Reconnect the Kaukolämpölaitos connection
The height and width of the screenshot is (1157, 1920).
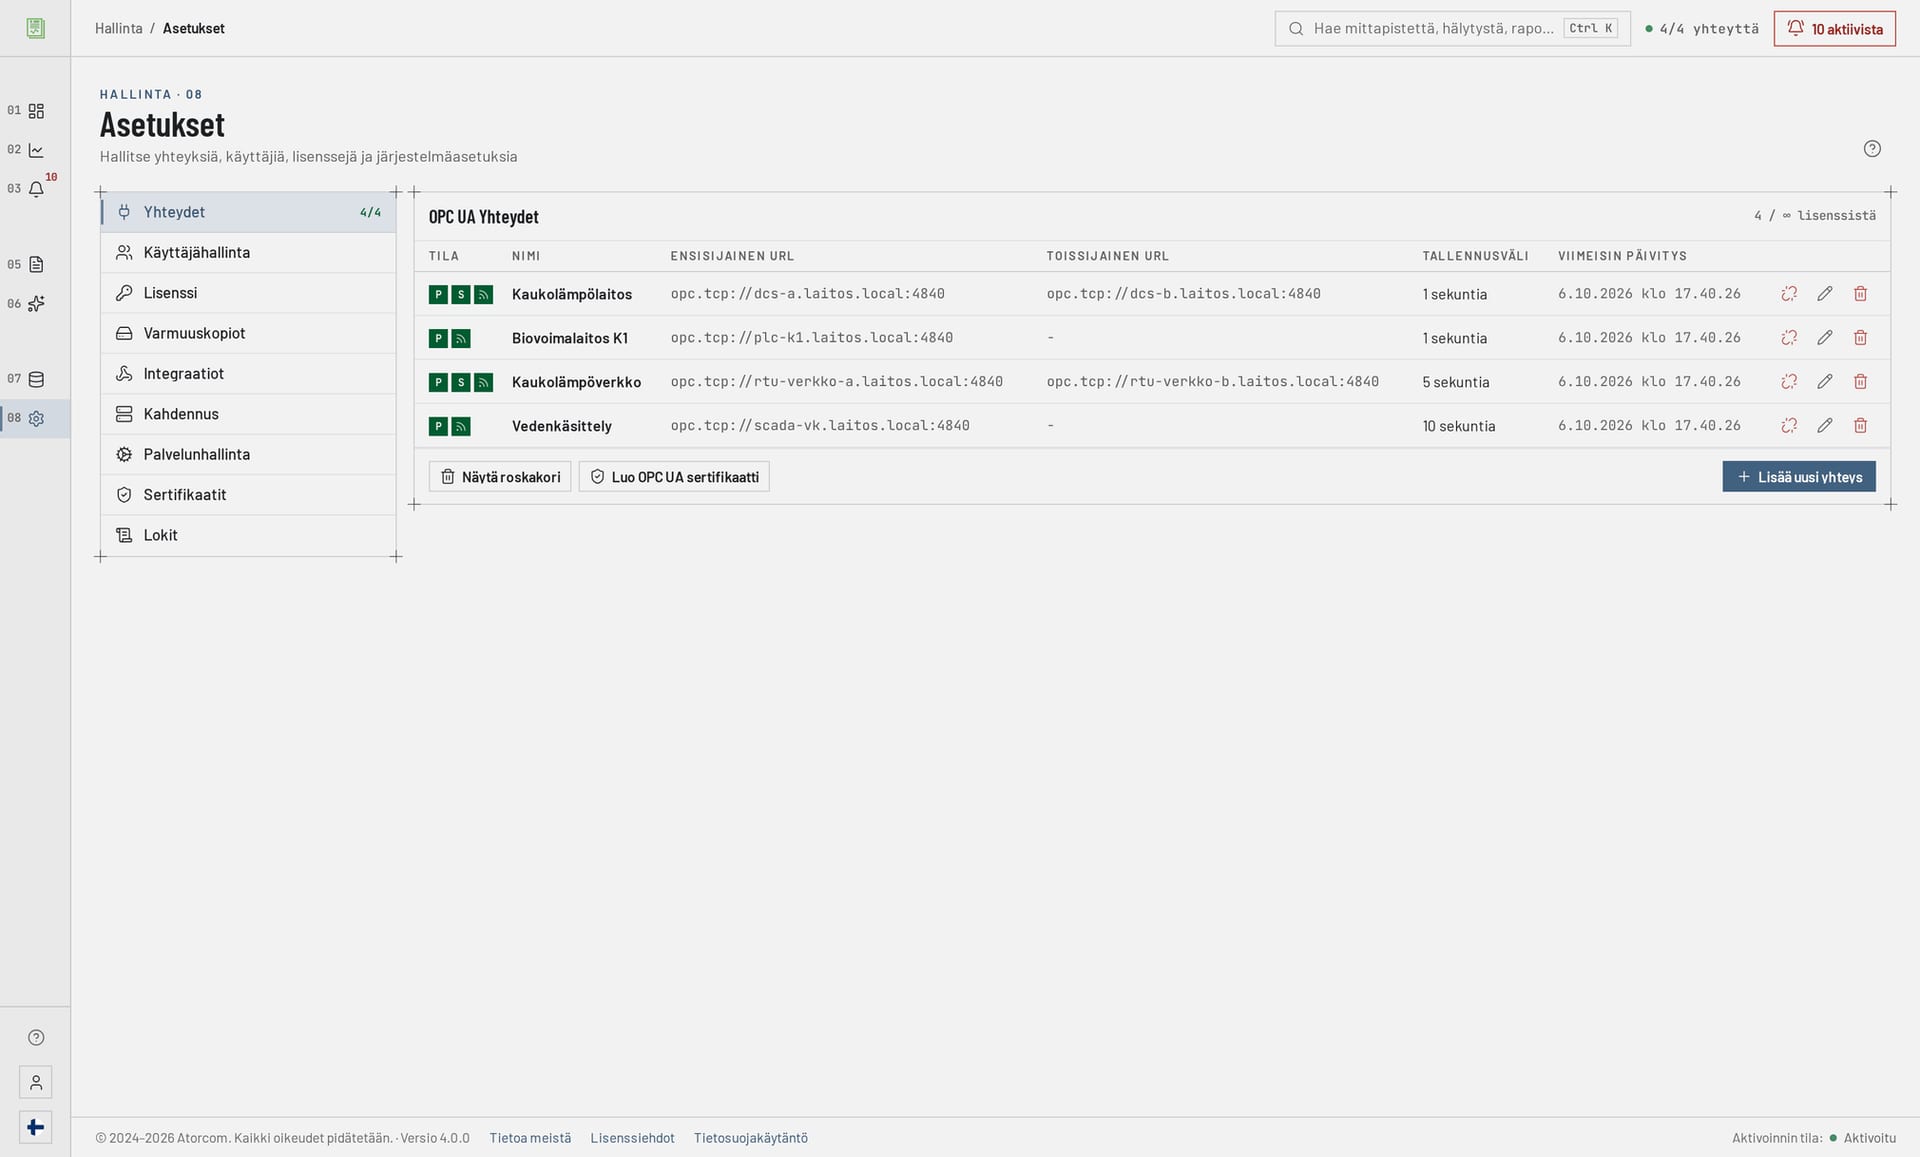click(x=1789, y=294)
